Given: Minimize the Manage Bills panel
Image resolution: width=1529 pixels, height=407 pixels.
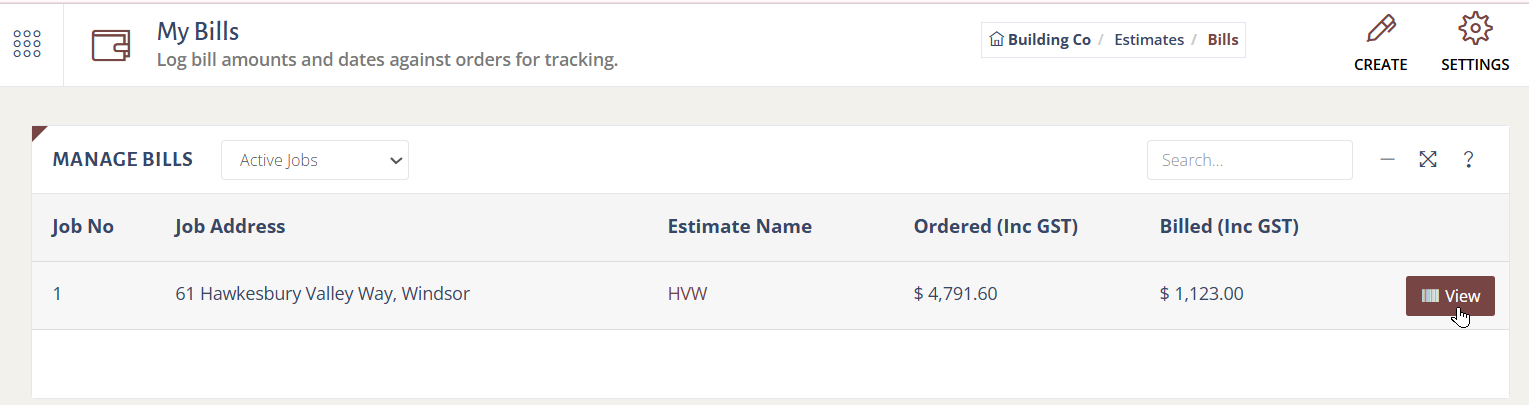Looking at the screenshot, I should pos(1387,160).
